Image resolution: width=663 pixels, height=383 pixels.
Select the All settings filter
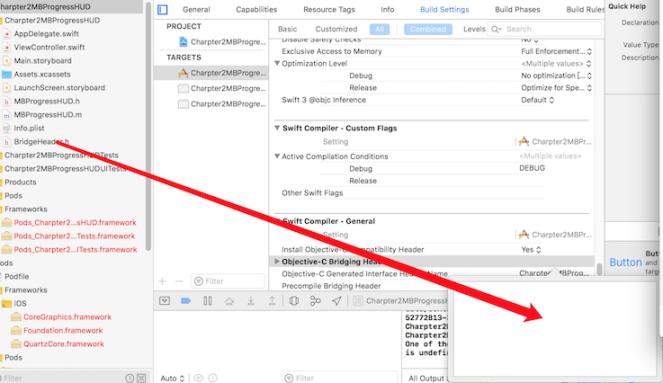379,29
